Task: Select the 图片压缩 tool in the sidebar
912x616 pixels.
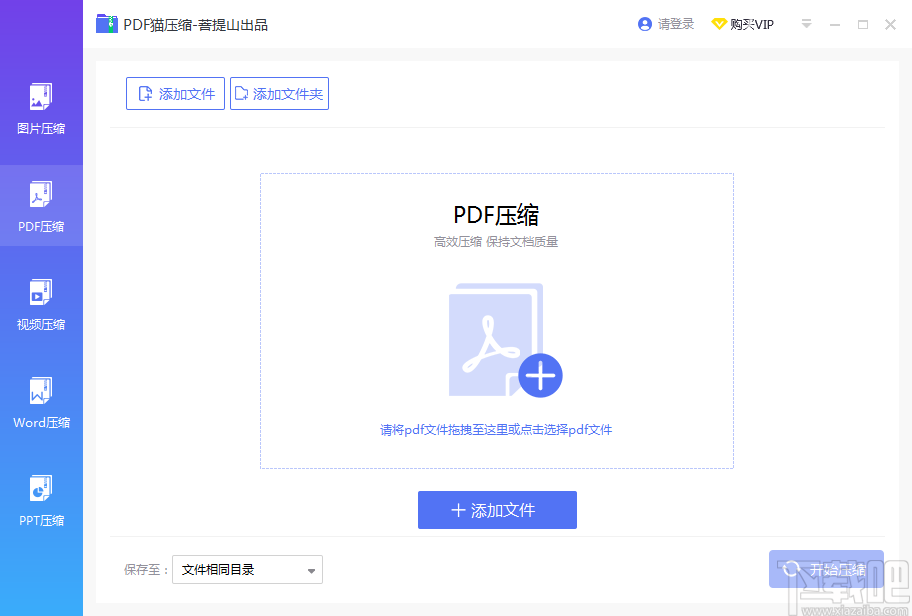Action: click(x=41, y=108)
